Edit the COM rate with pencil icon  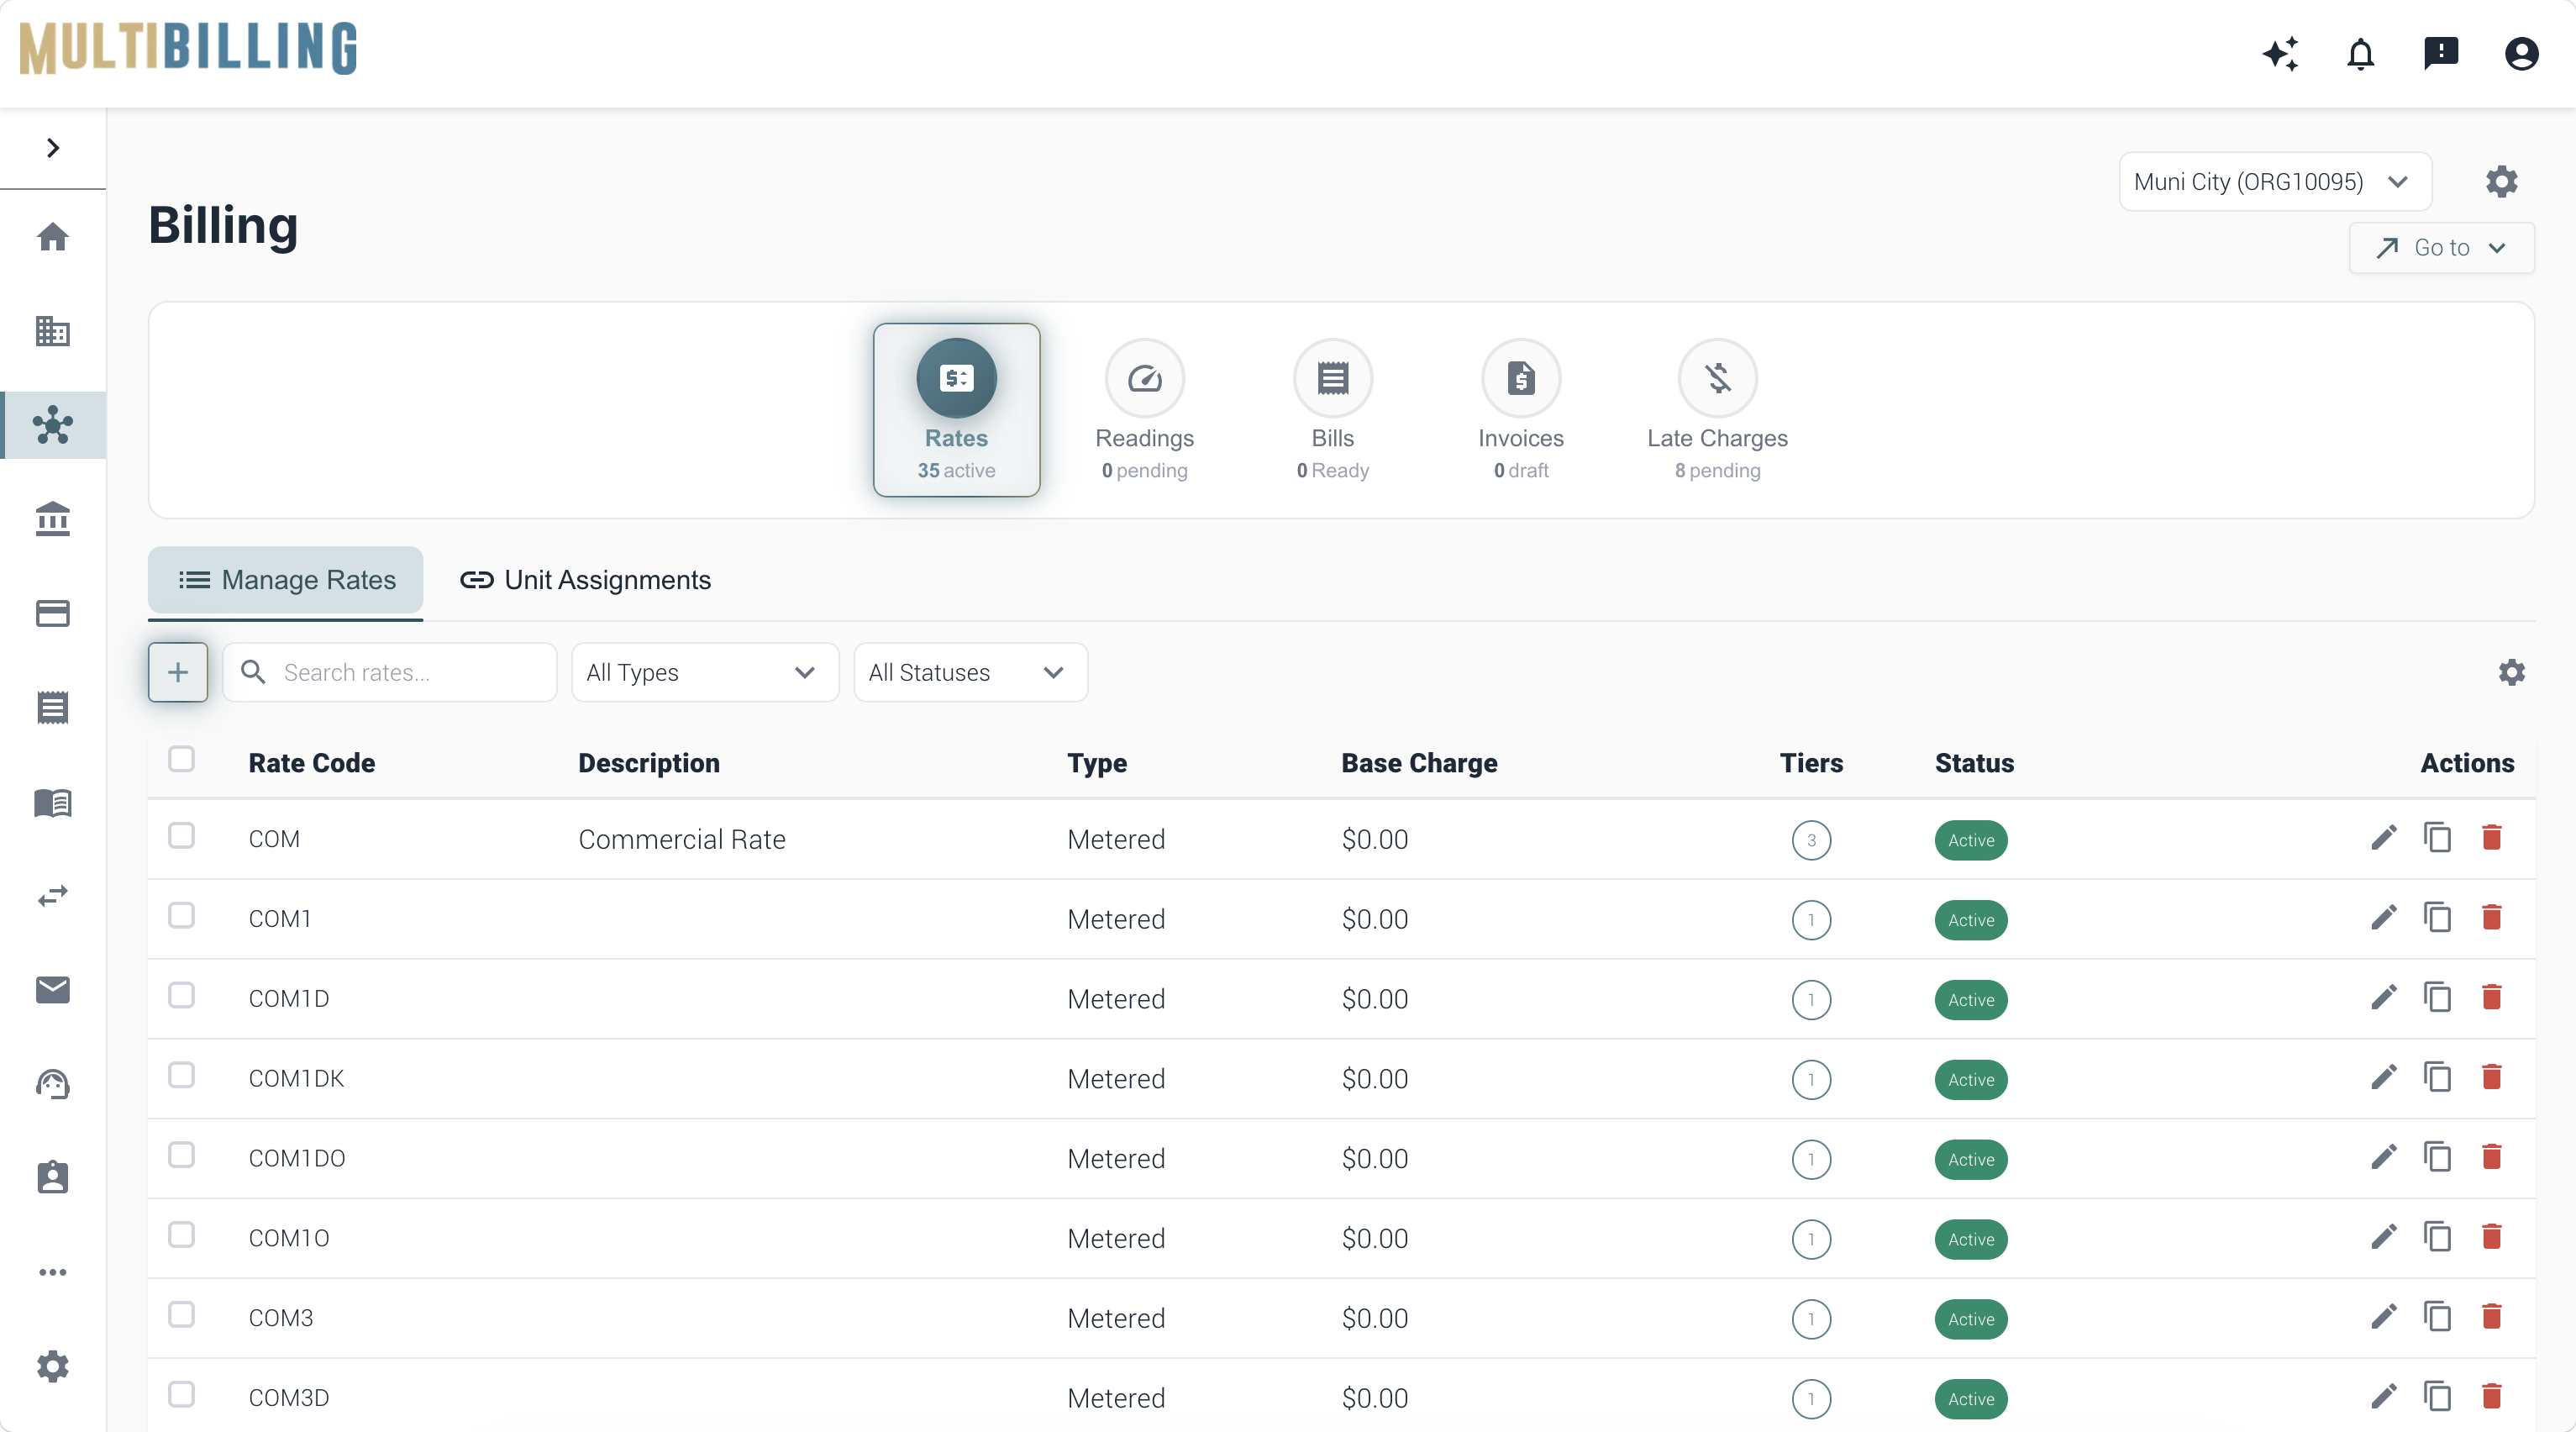(2384, 838)
